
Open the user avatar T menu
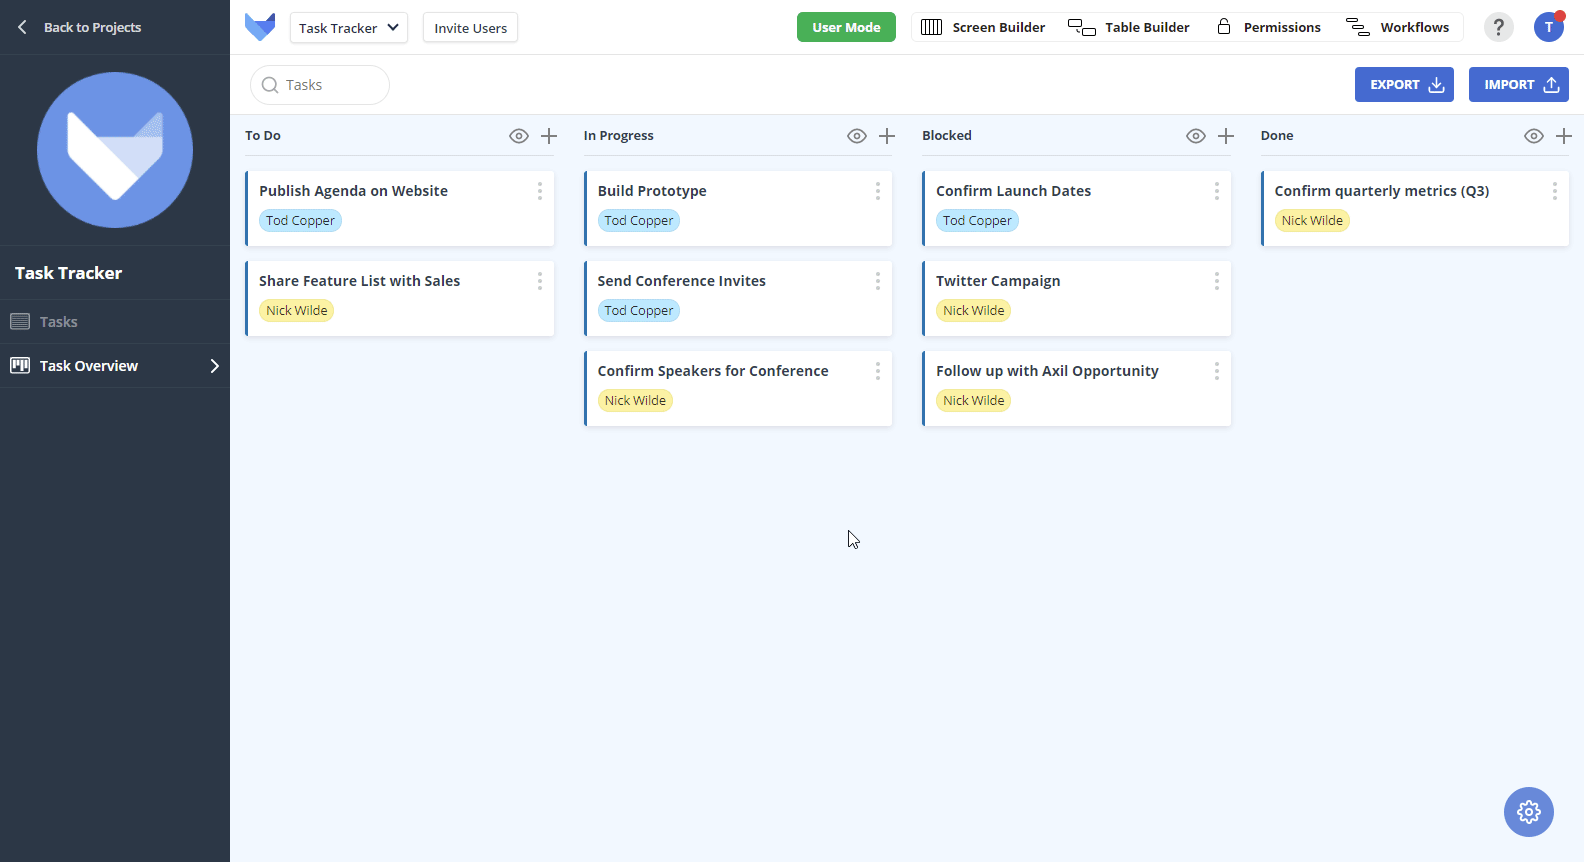(x=1549, y=27)
